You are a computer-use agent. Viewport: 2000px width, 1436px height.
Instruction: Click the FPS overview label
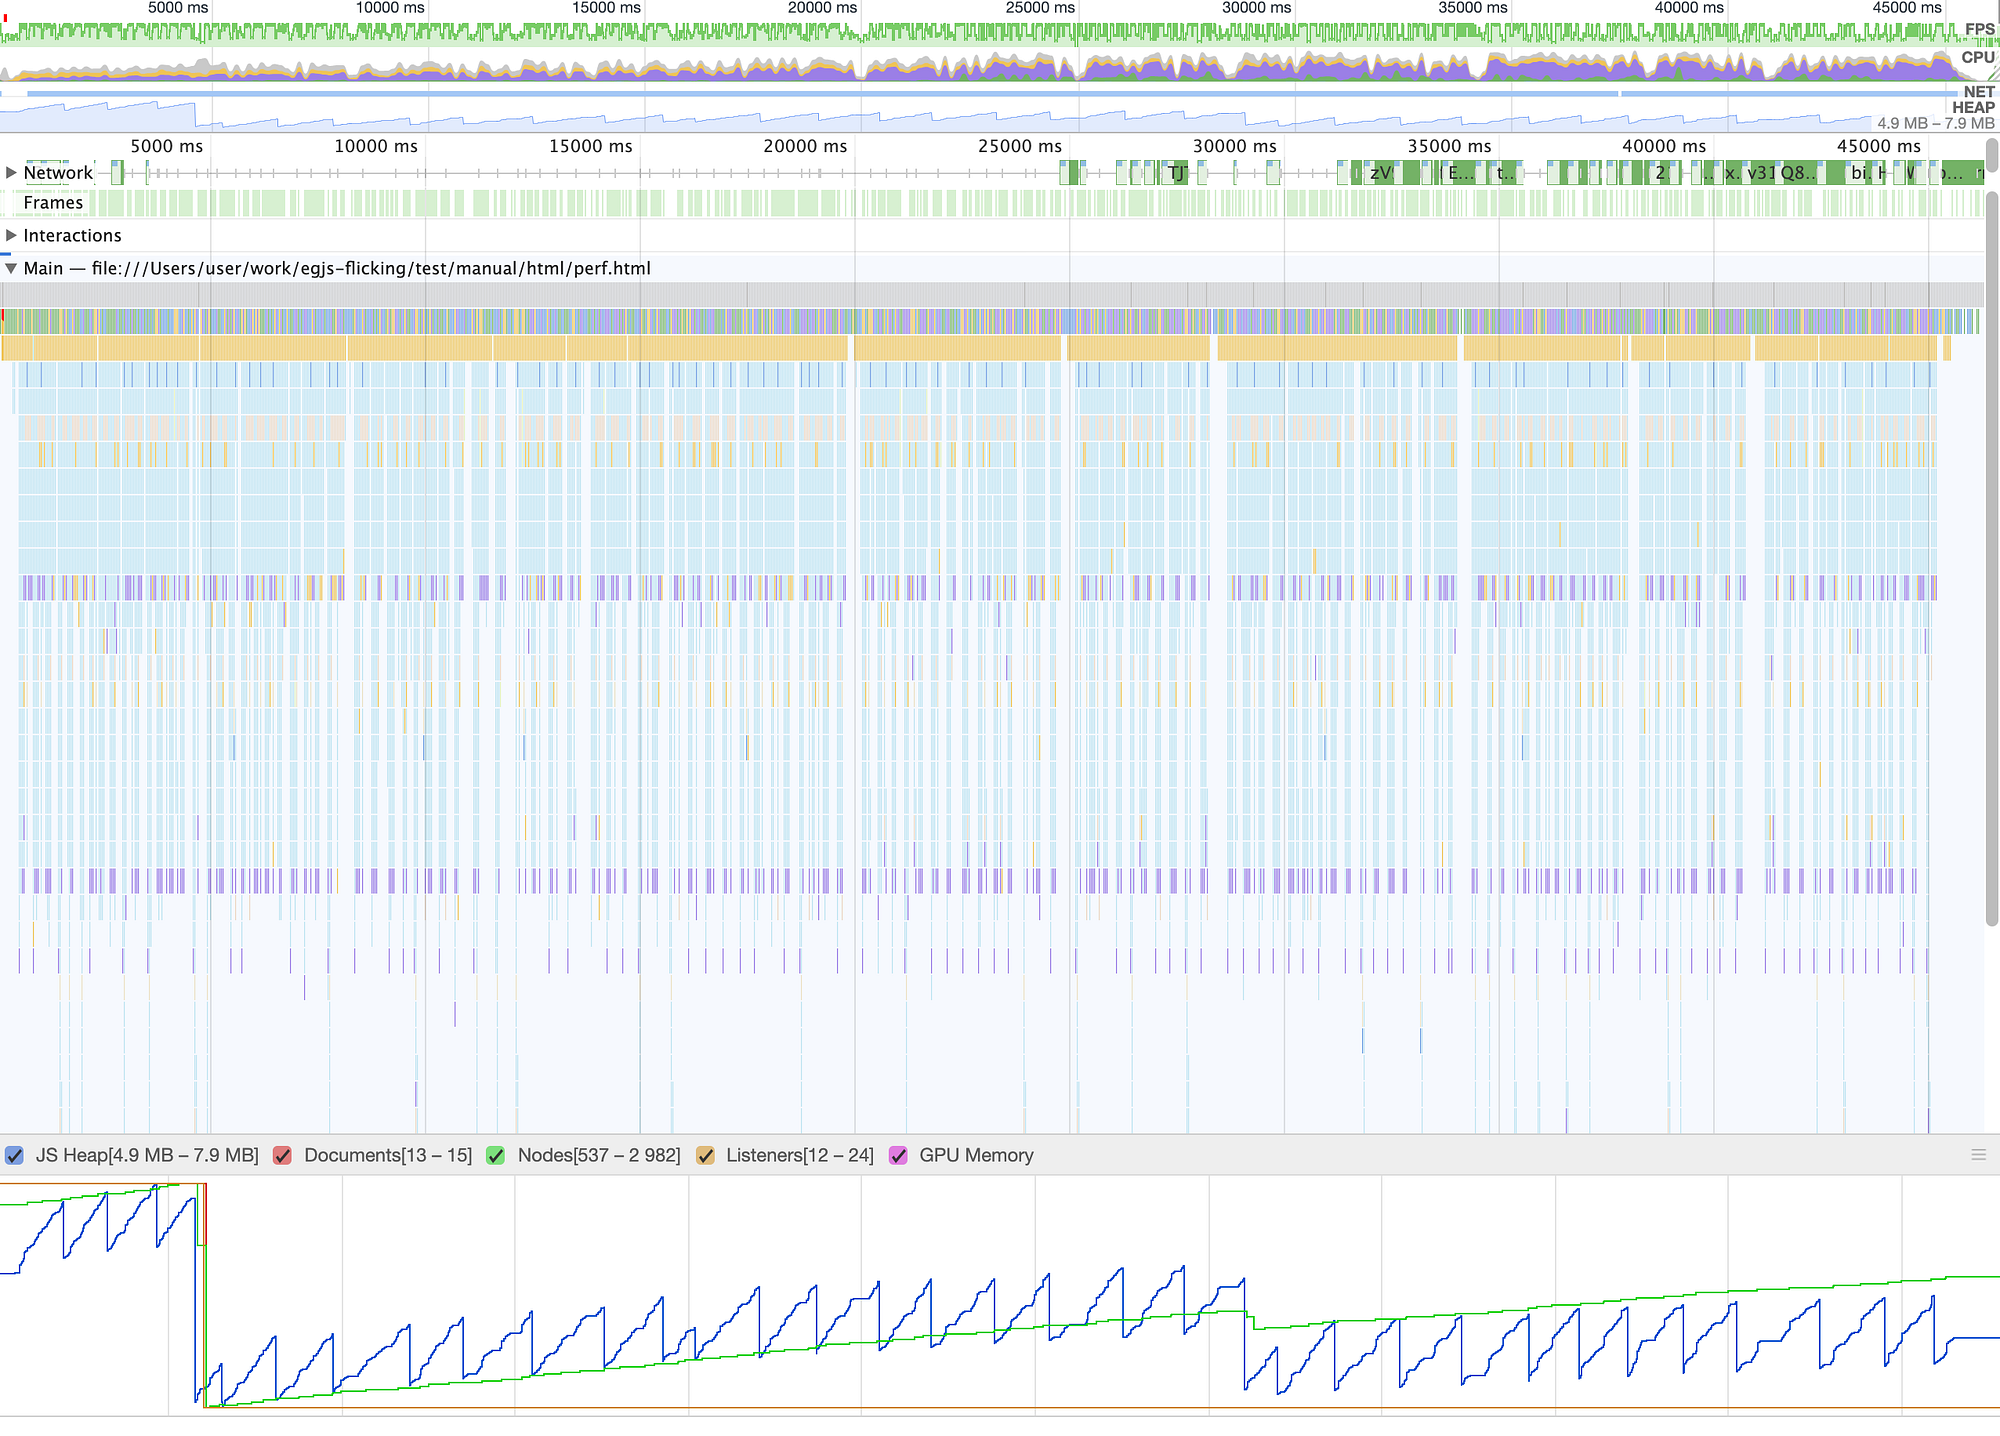click(x=1979, y=29)
